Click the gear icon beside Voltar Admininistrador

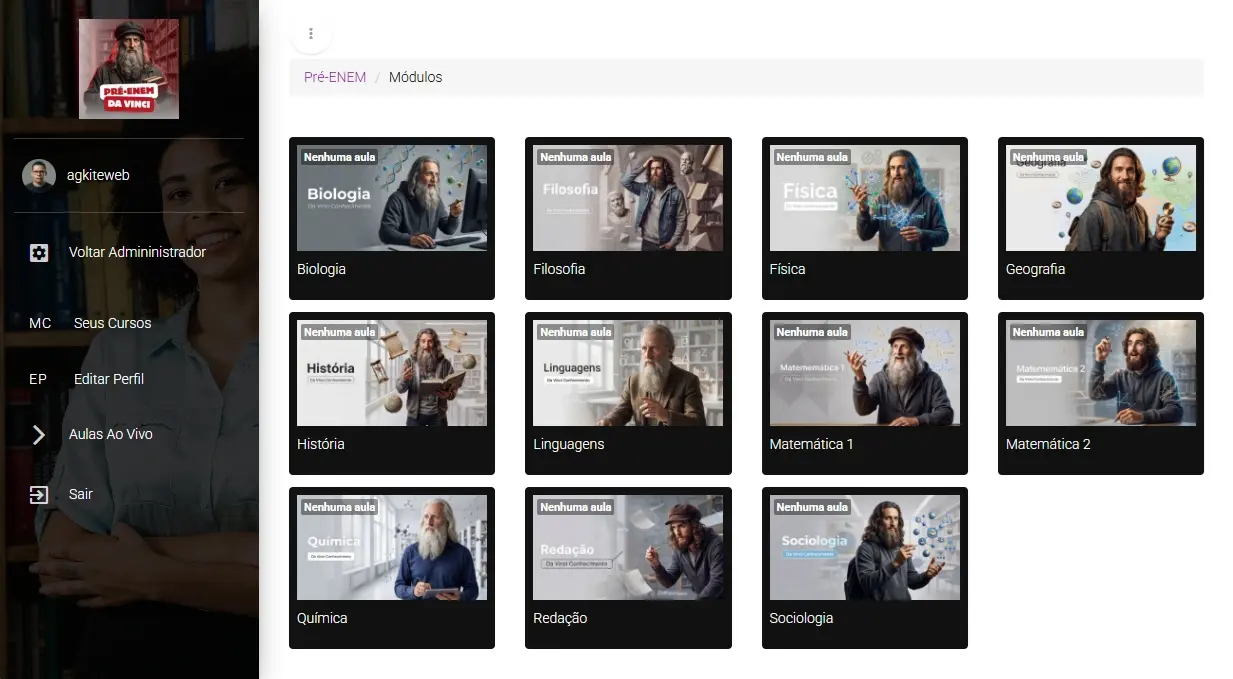(x=39, y=253)
